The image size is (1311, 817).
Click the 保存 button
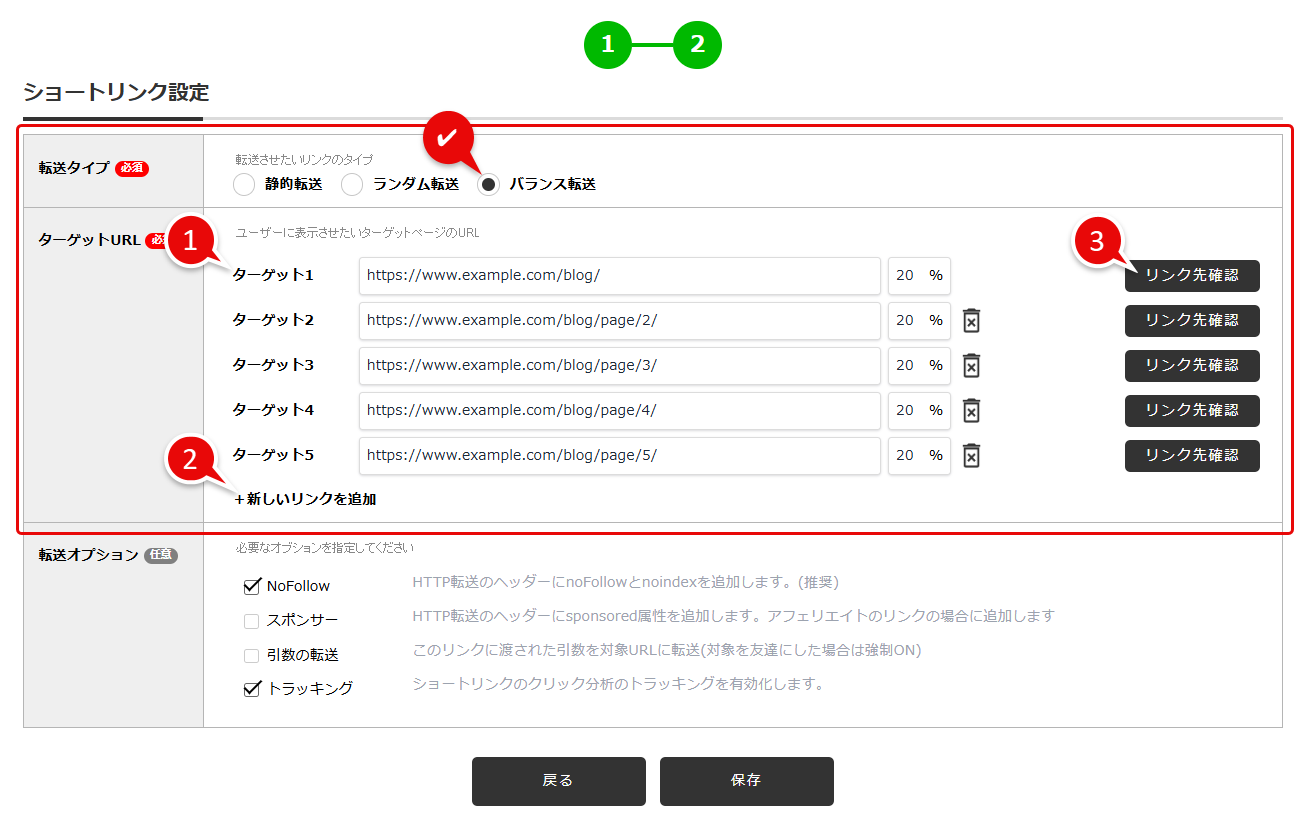pos(746,782)
